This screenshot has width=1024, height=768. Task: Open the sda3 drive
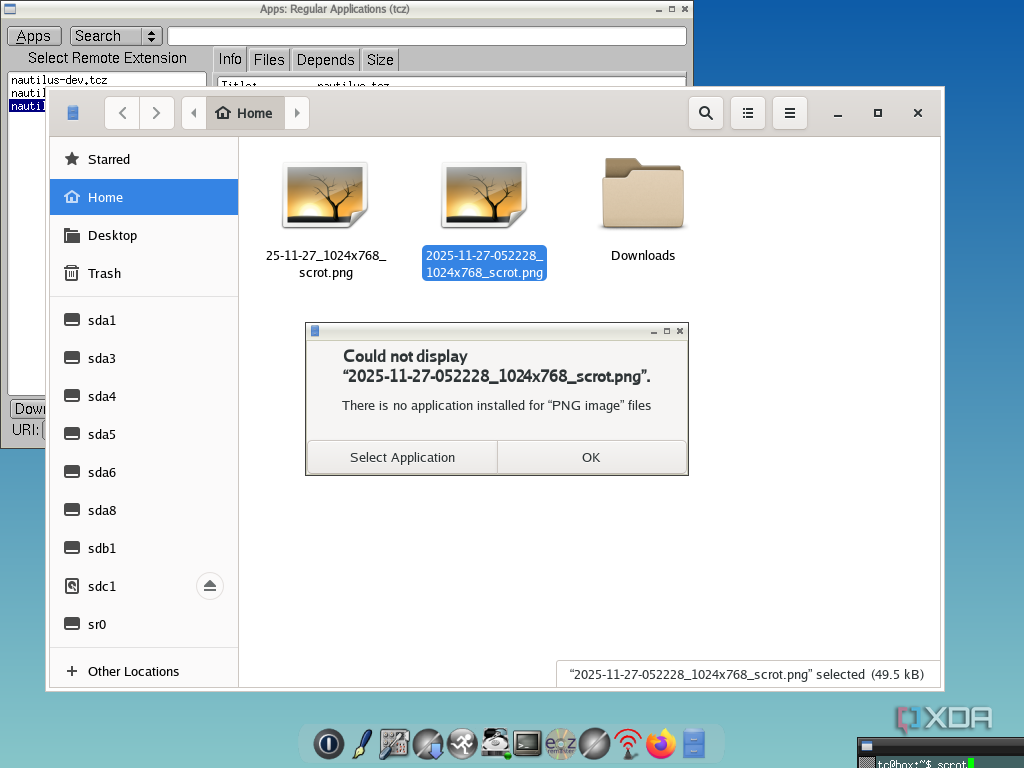click(x=144, y=358)
